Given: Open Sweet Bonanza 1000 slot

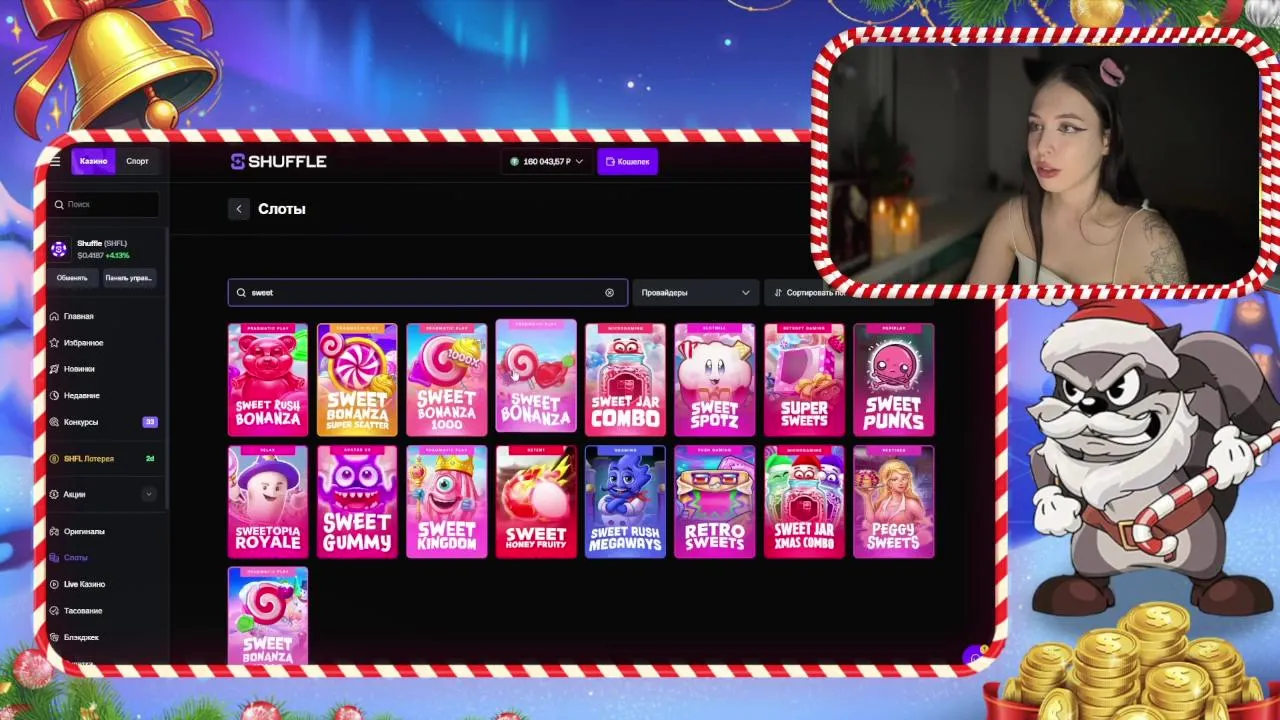Looking at the screenshot, I should tap(447, 379).
